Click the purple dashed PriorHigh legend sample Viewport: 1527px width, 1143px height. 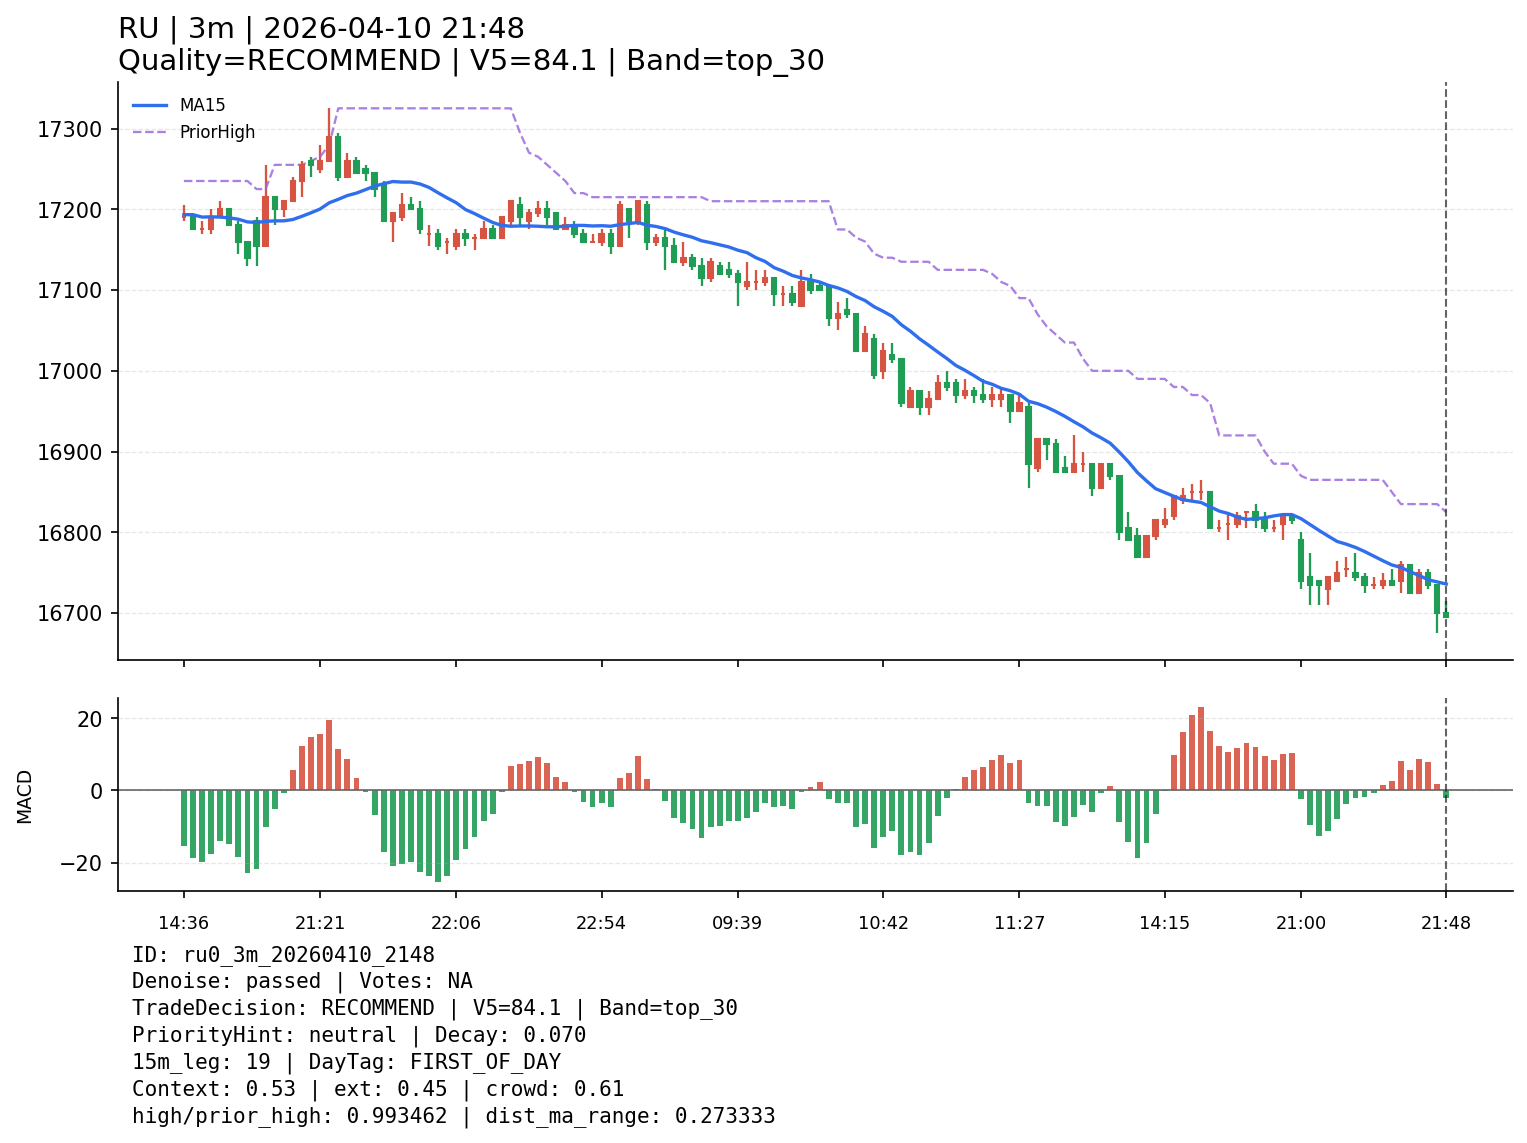tap(150, 132)
